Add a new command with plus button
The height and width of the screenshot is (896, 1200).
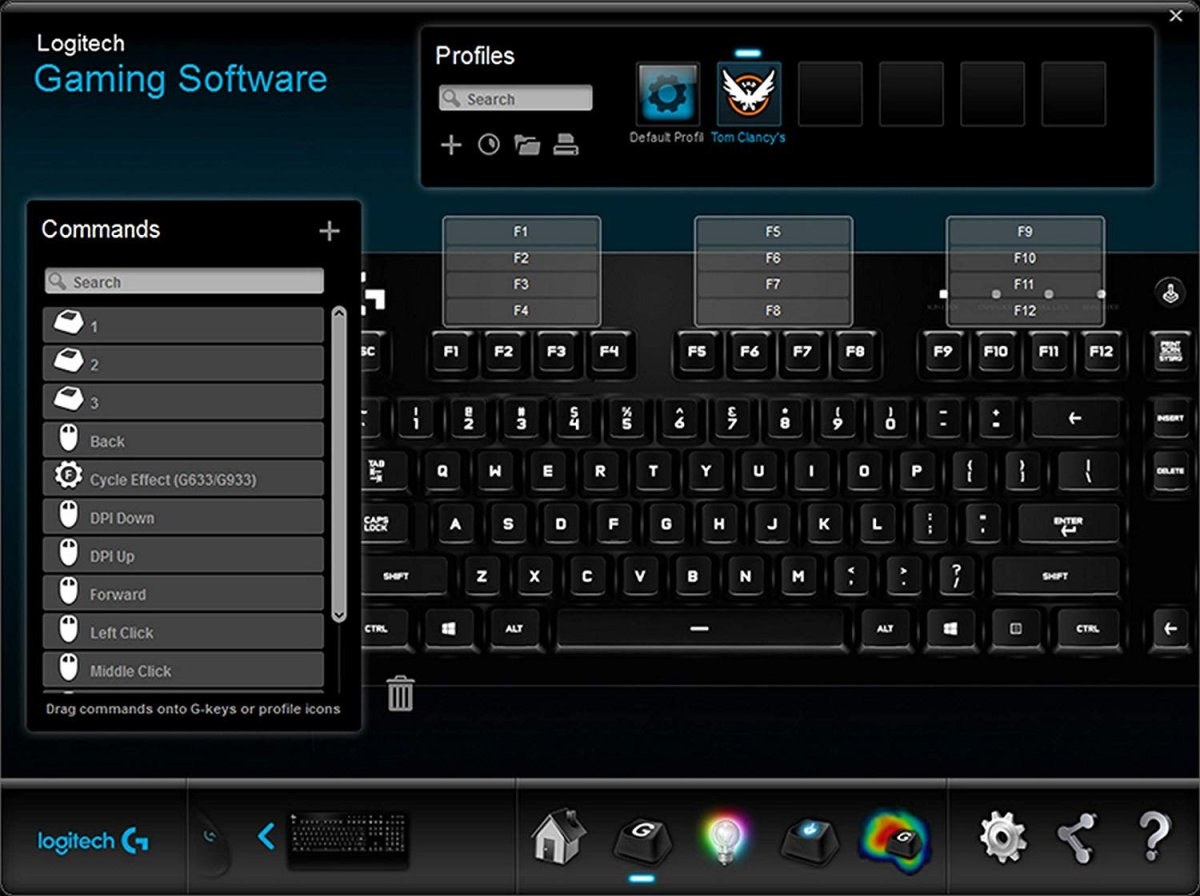tap(329, 231)
